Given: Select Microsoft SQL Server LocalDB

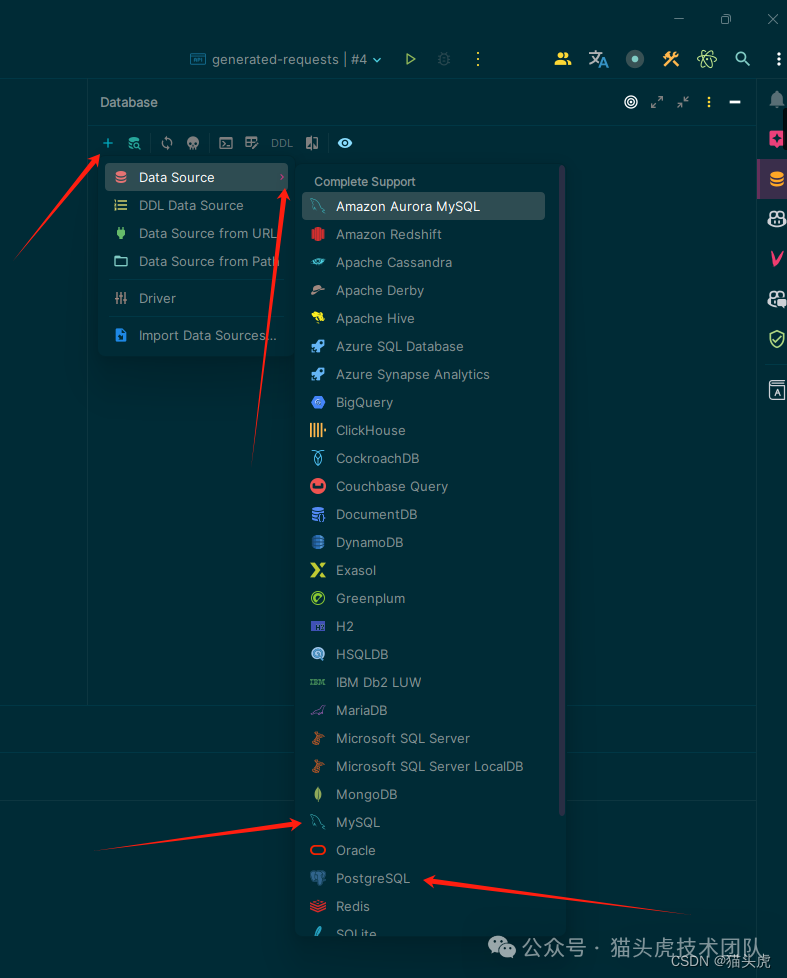Looking at the screenshot, I should point(423,767).
